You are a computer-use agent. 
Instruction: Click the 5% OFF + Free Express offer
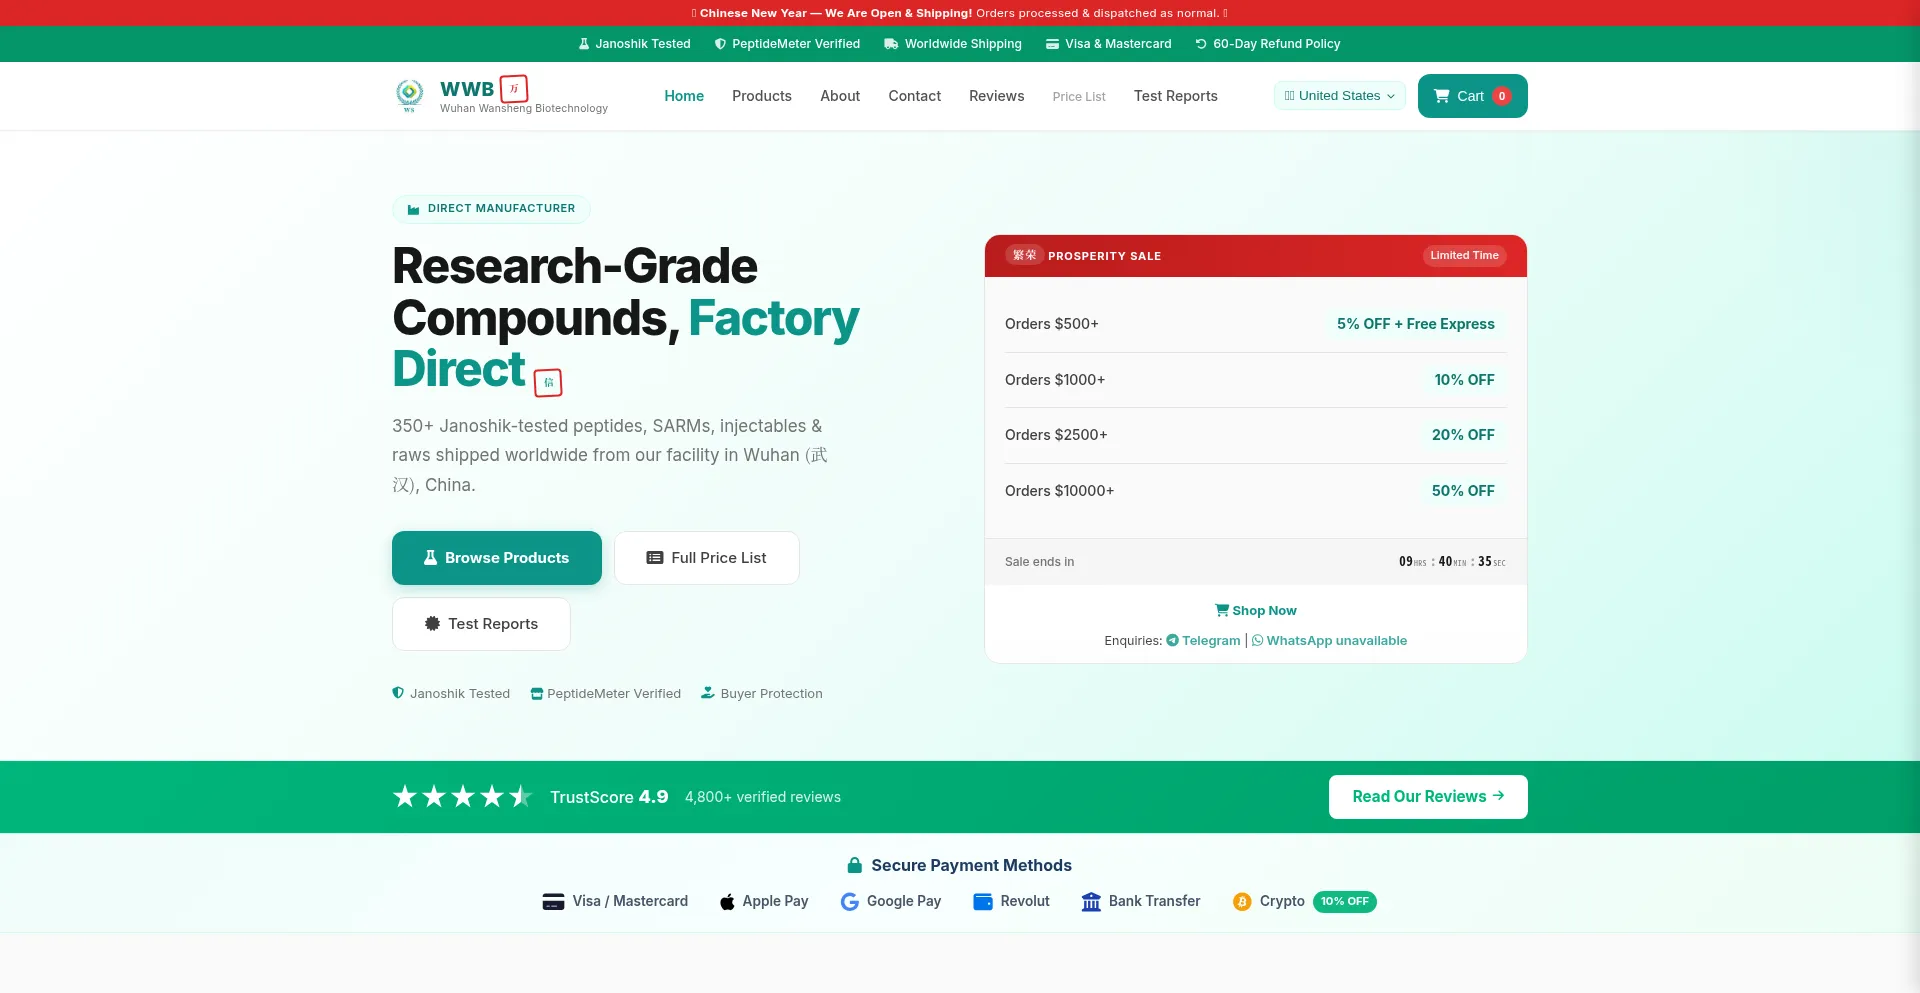click(x=1416, y=324)
